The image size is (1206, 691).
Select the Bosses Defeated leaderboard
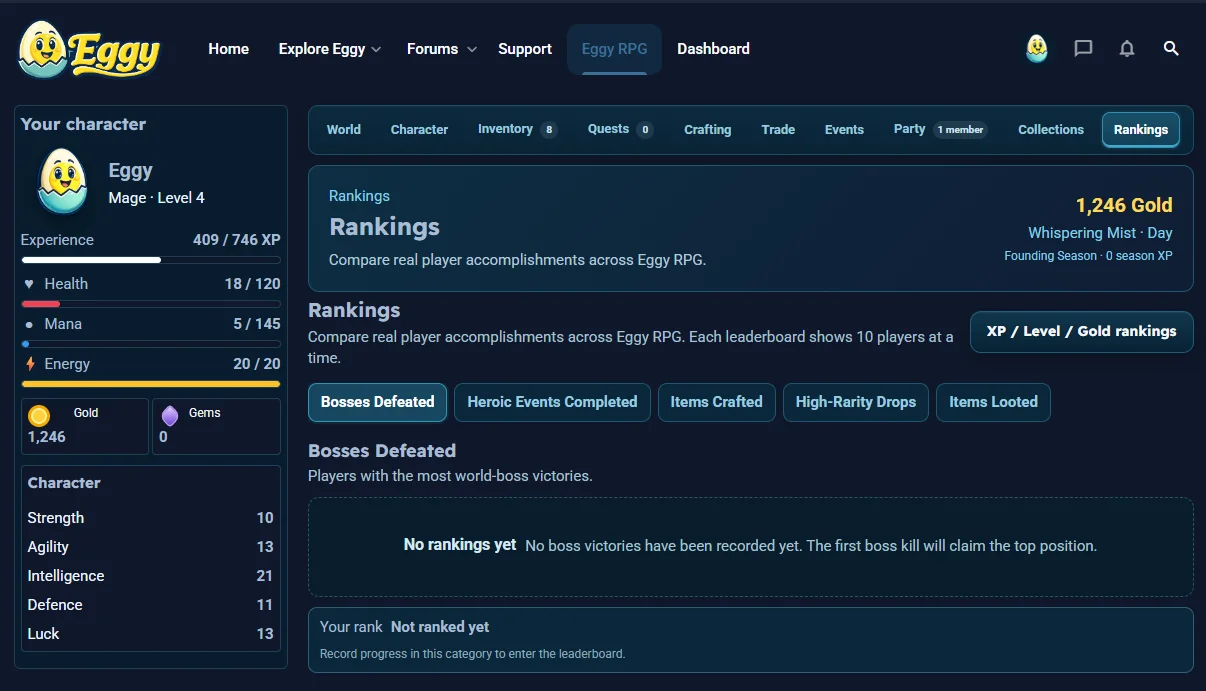378,402
